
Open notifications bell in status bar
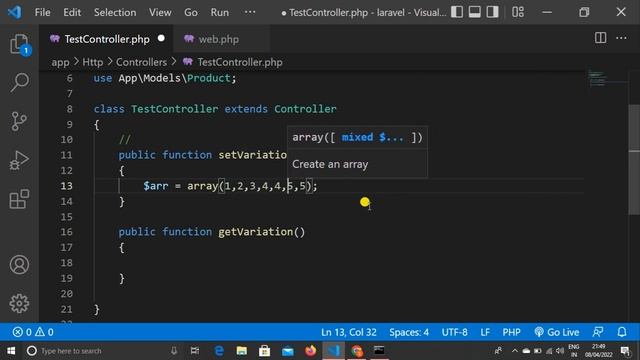pyautogui.click(x=622, y=332)
